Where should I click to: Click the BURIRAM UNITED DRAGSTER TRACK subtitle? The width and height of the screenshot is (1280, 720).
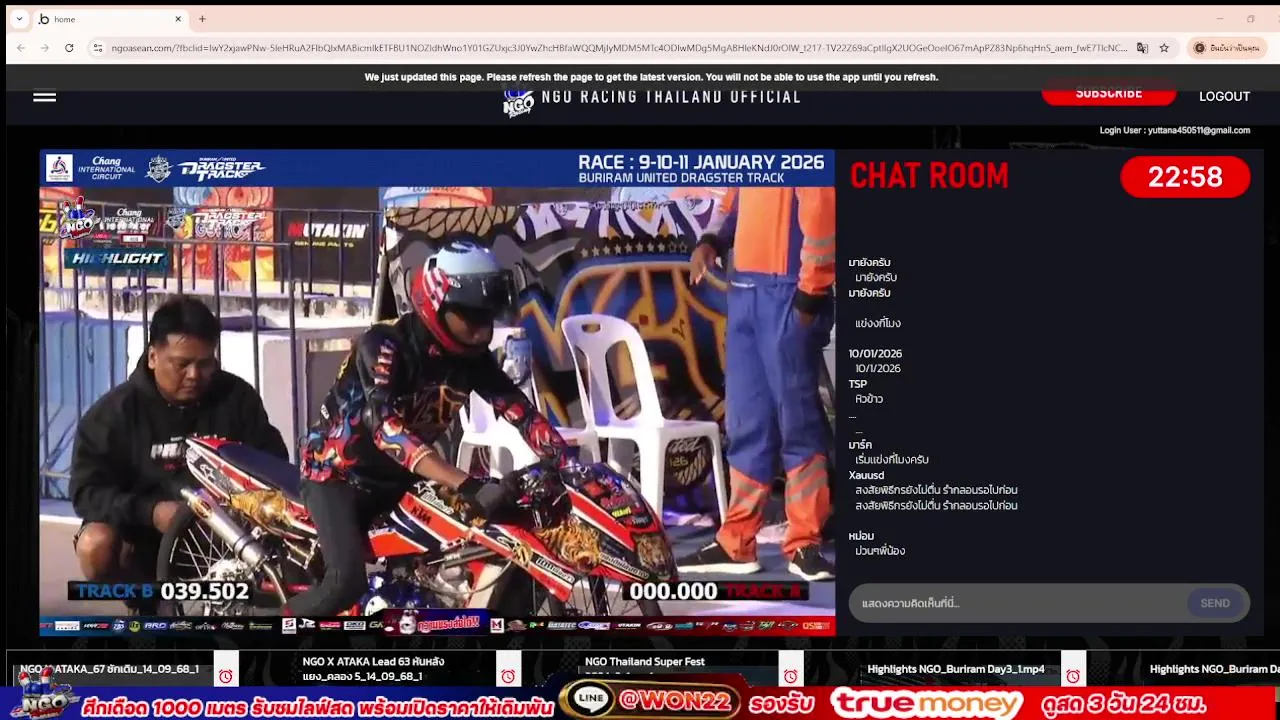coord(681,179)
